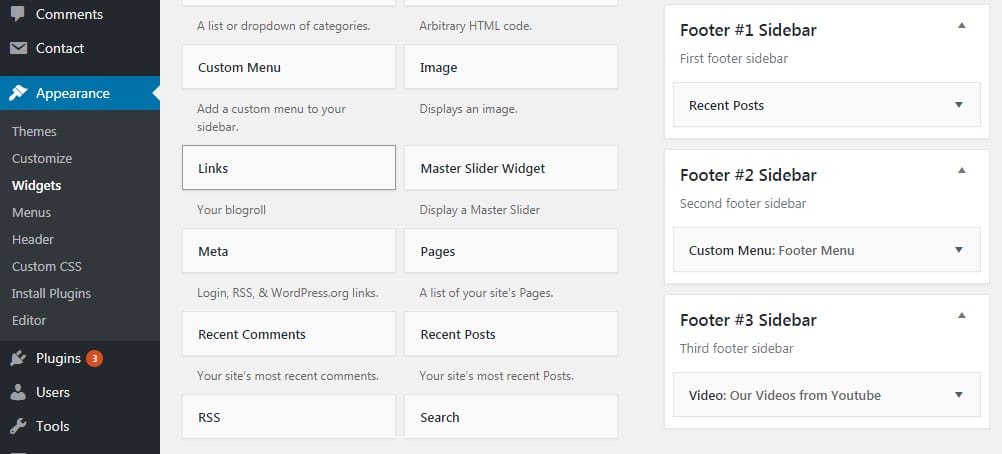The width and height of the screenshot is (1002, 454).
Task: Click the Plugins update count badge
Action: (94, 358)
